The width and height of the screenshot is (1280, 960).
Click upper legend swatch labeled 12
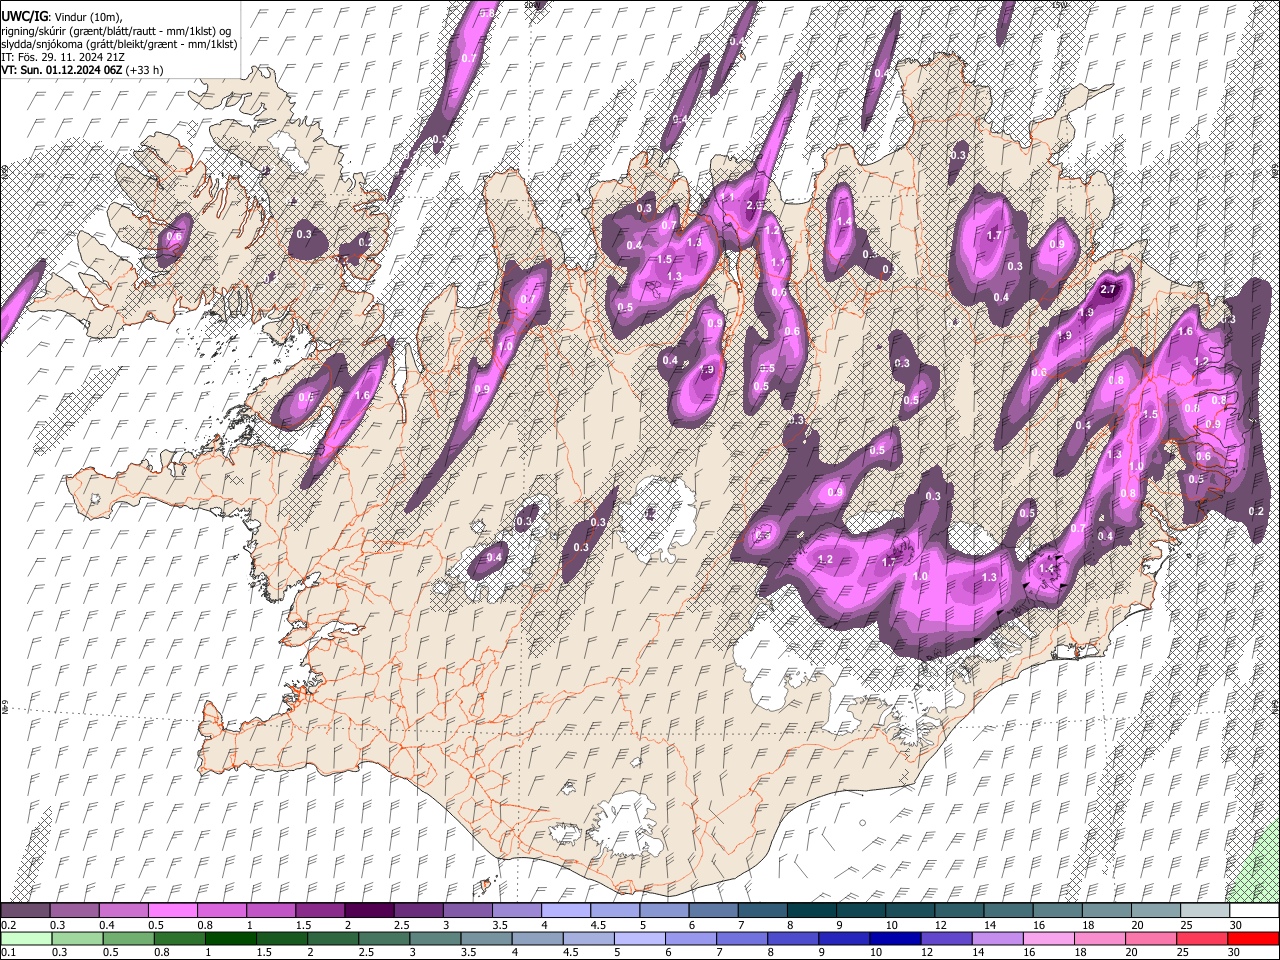(957, 910)
